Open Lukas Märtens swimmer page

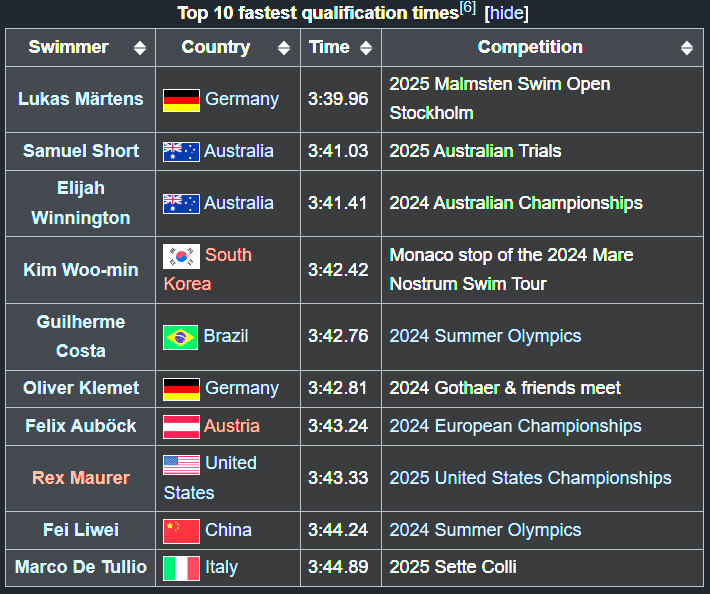tap(81, 99)
